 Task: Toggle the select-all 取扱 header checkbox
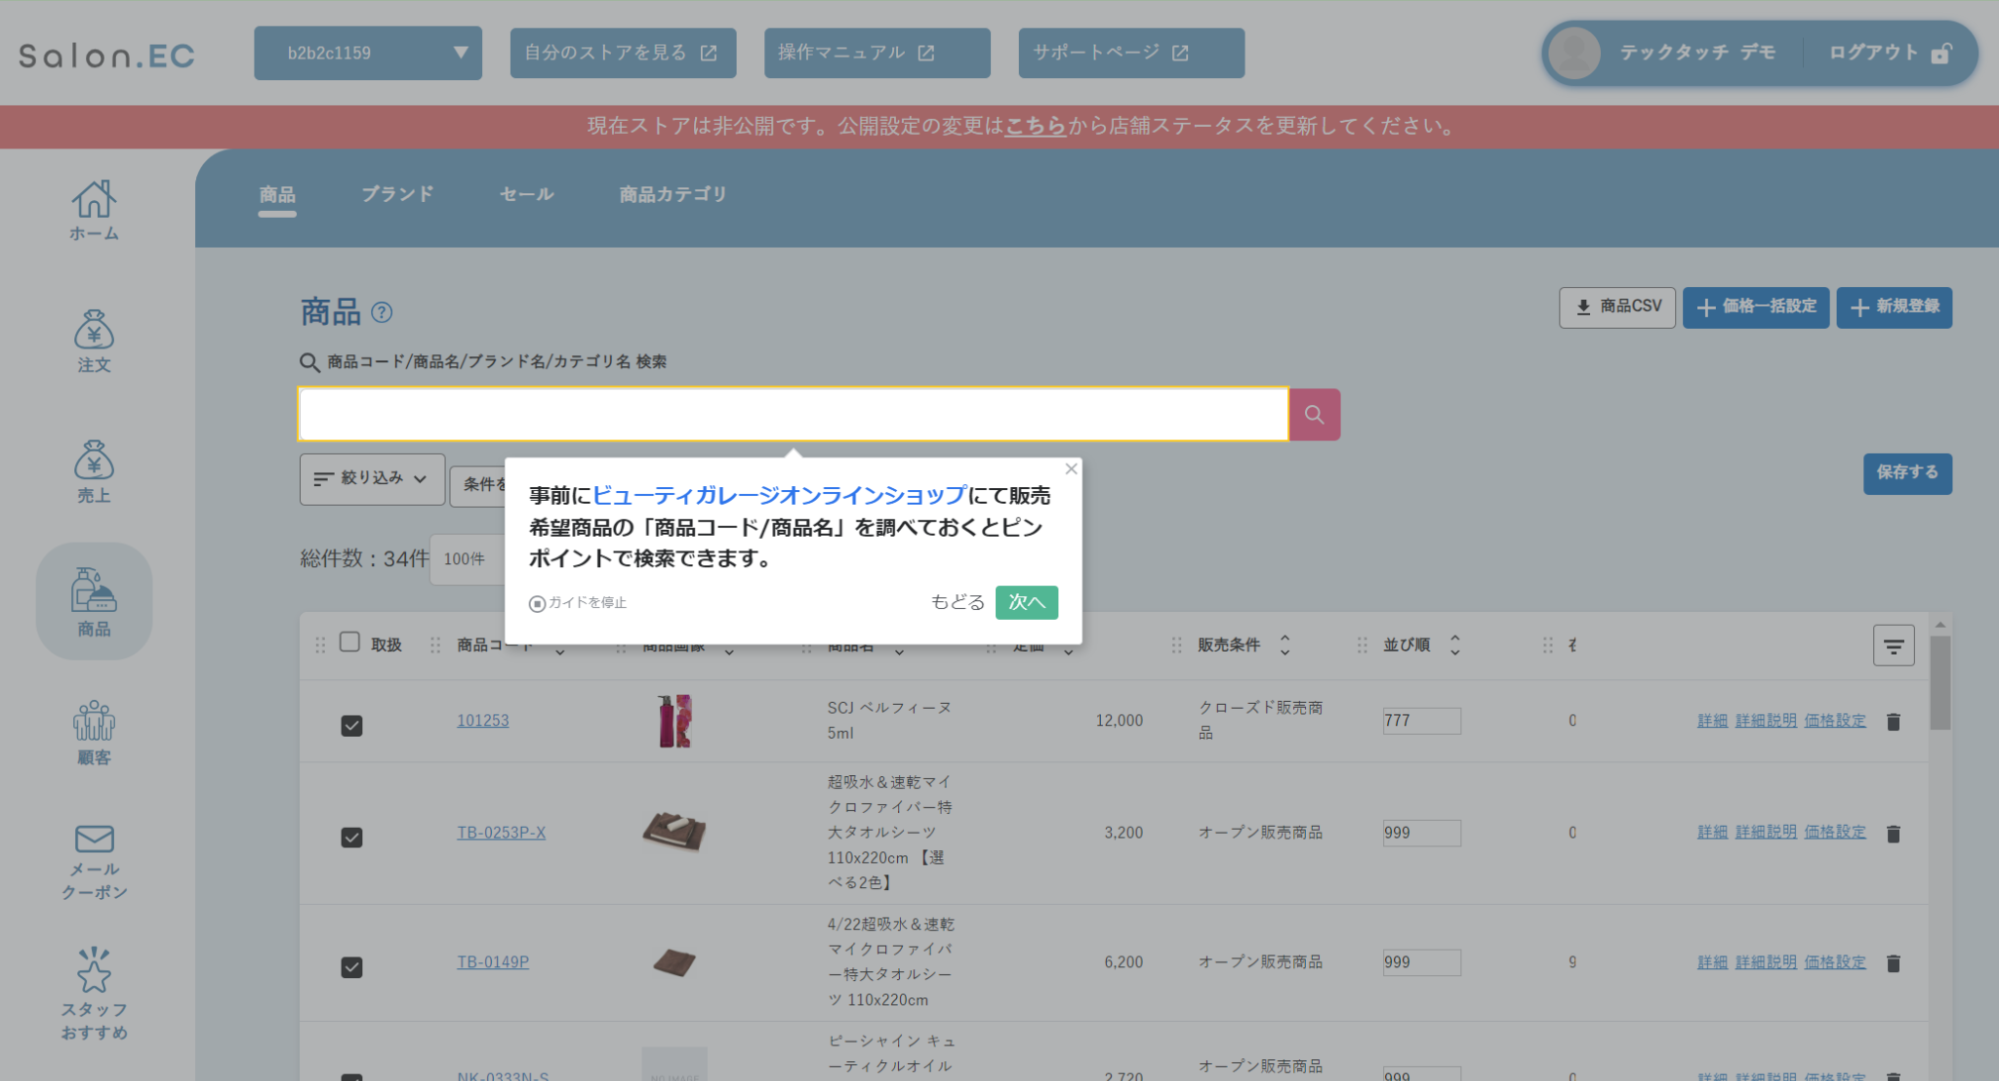tap(349, 642)
